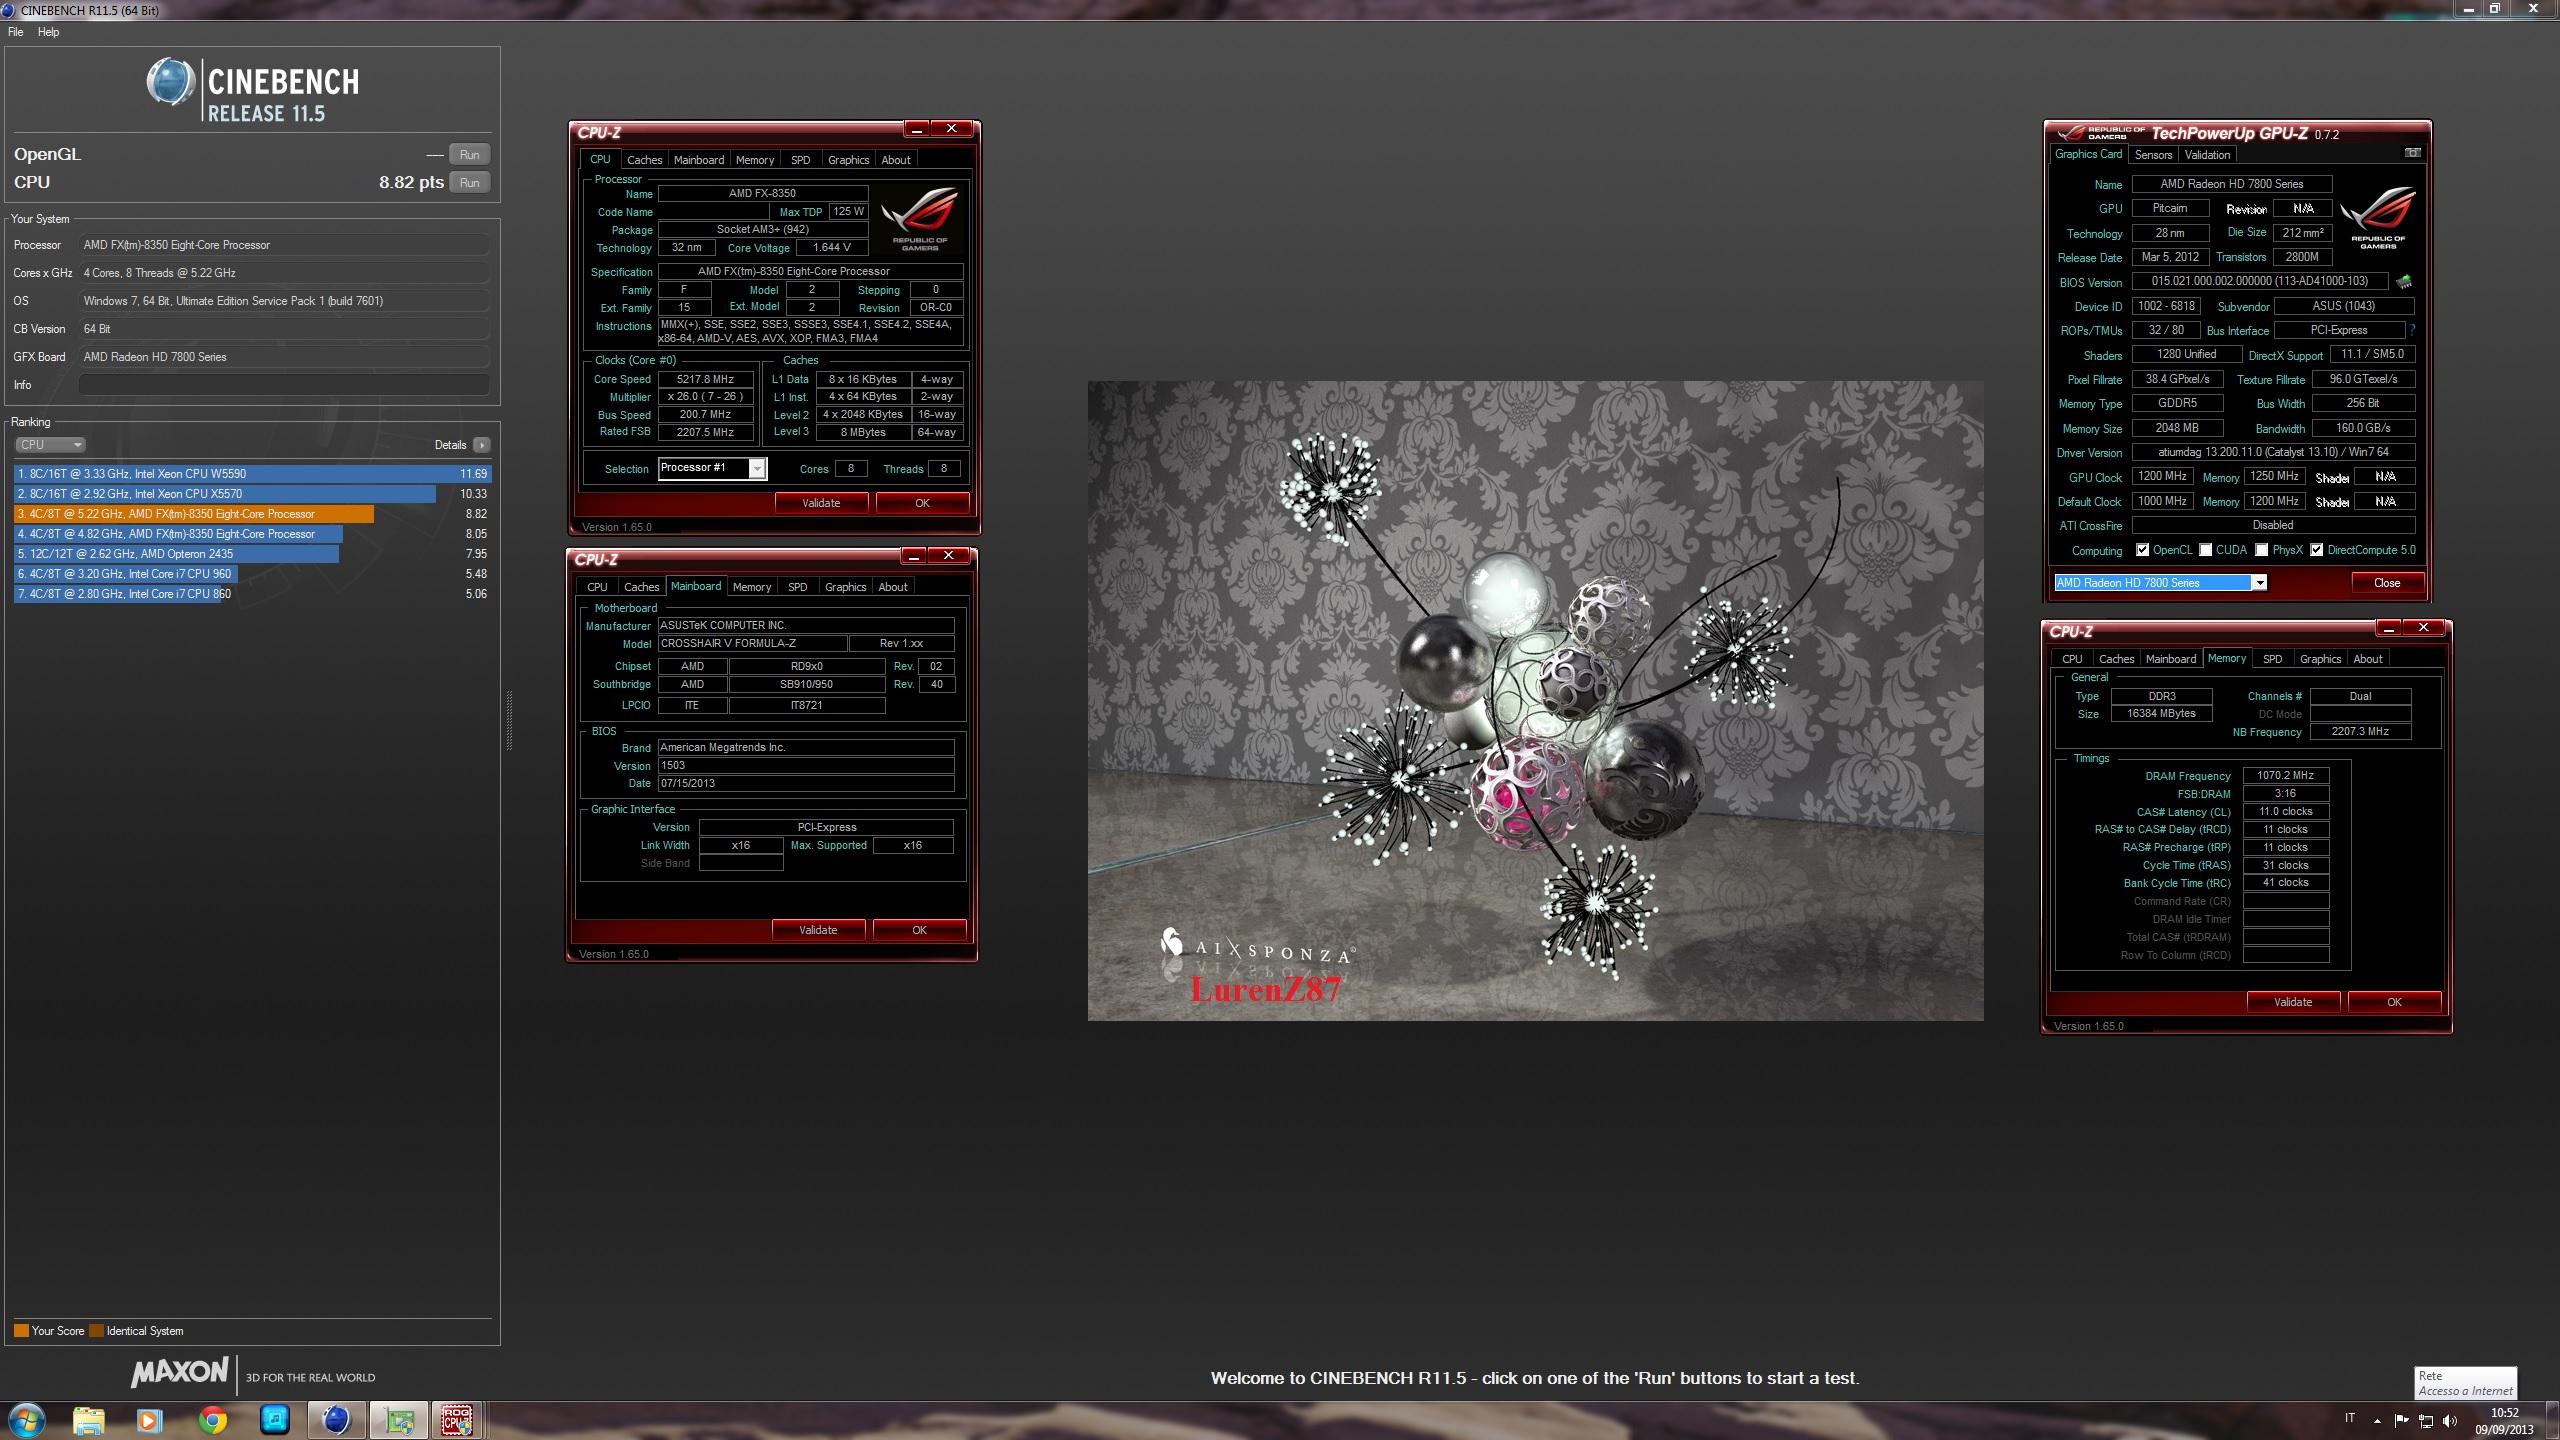2560x1440 pixels.
Task: Click the panel splitter grip handle
Action: click(x=509, y=720)
